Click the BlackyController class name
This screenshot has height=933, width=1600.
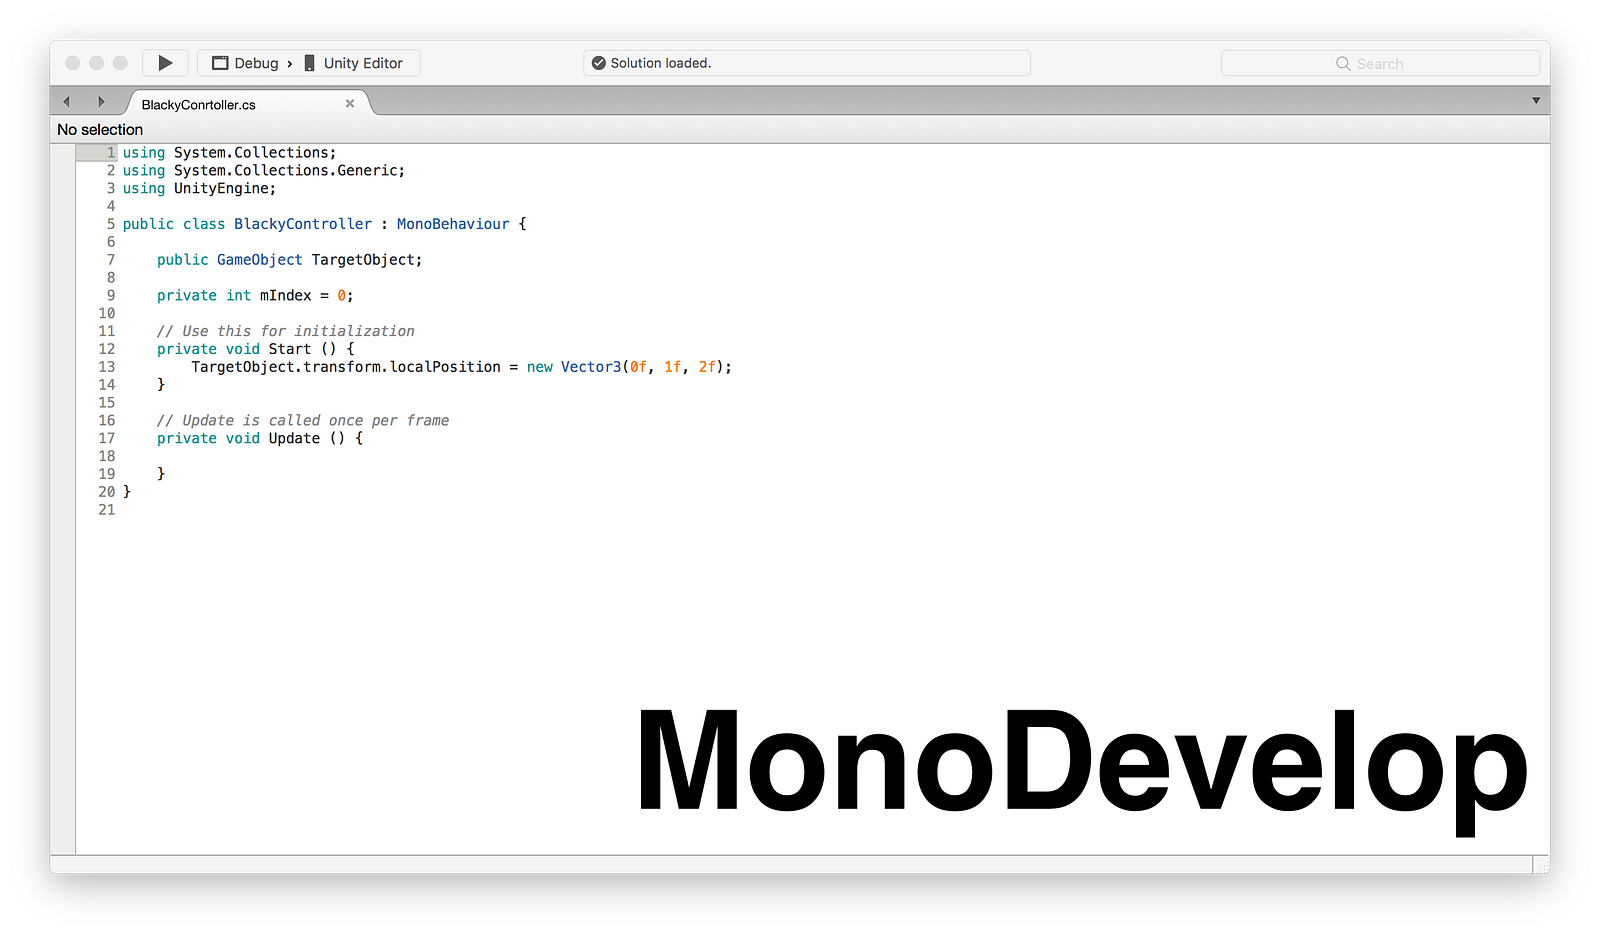[303, 224]
